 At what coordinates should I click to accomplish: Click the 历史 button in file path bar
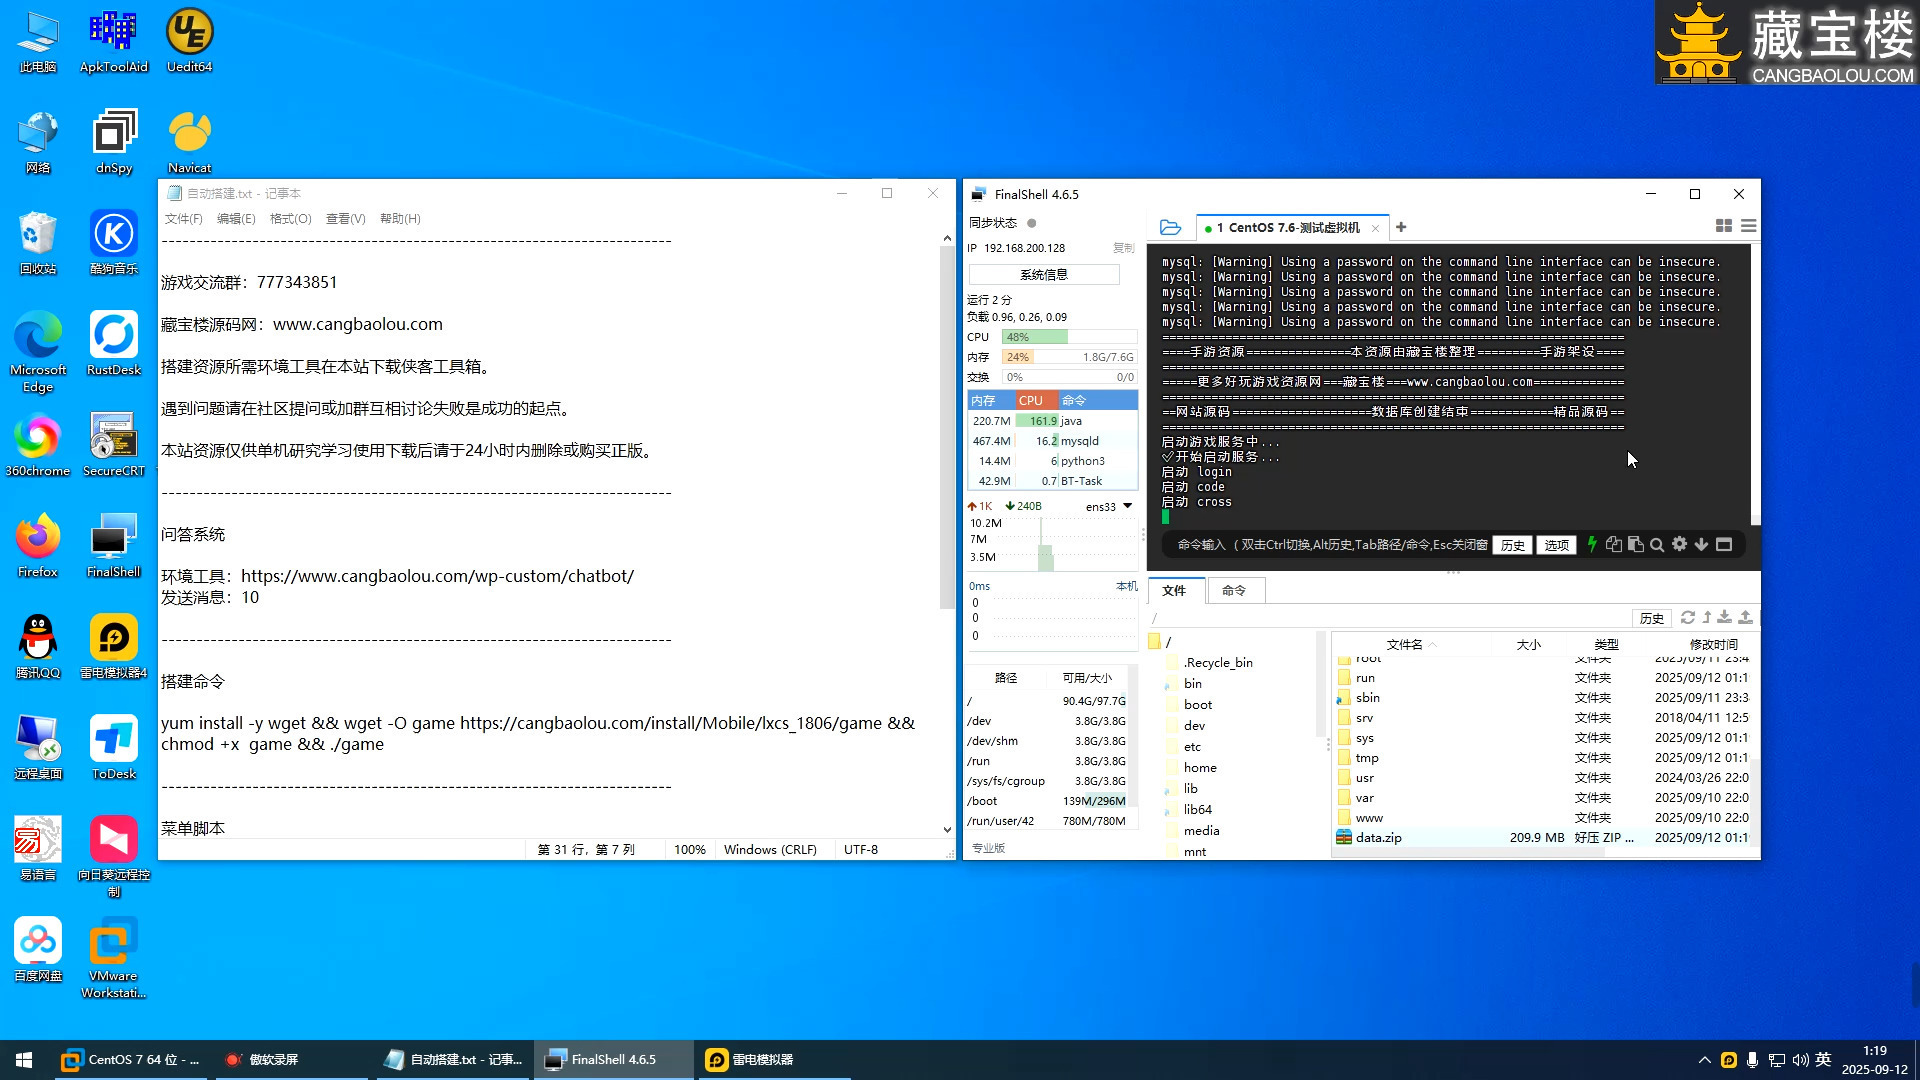coord(1651,618)
